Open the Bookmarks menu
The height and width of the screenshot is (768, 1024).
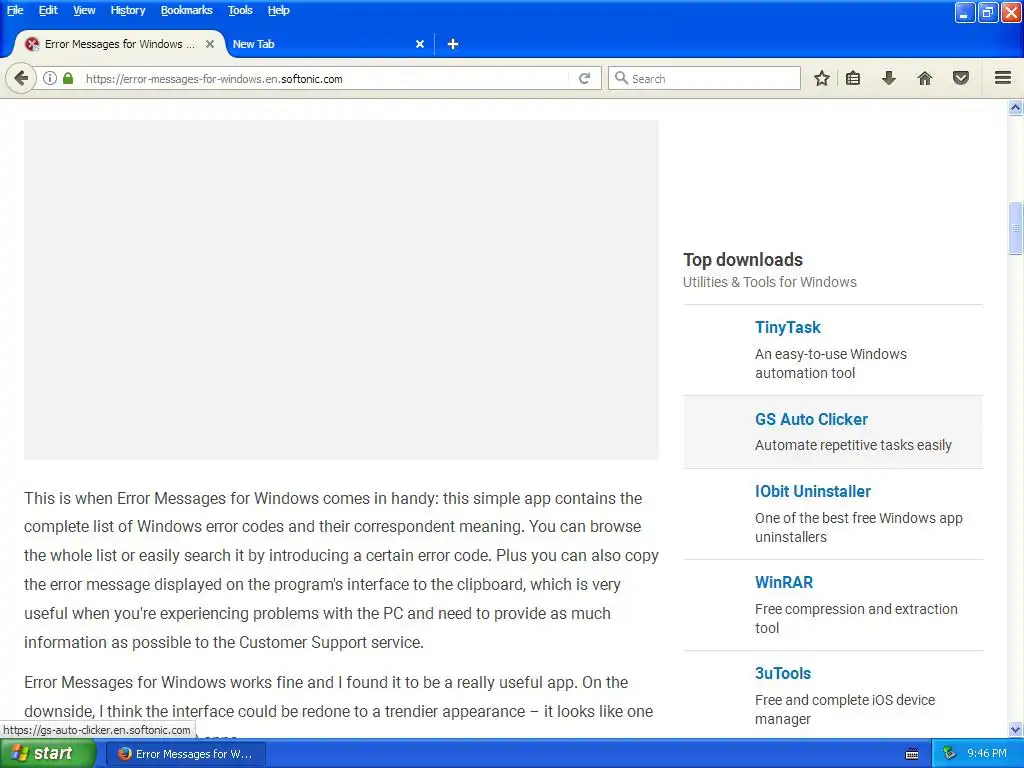[186, 10]
